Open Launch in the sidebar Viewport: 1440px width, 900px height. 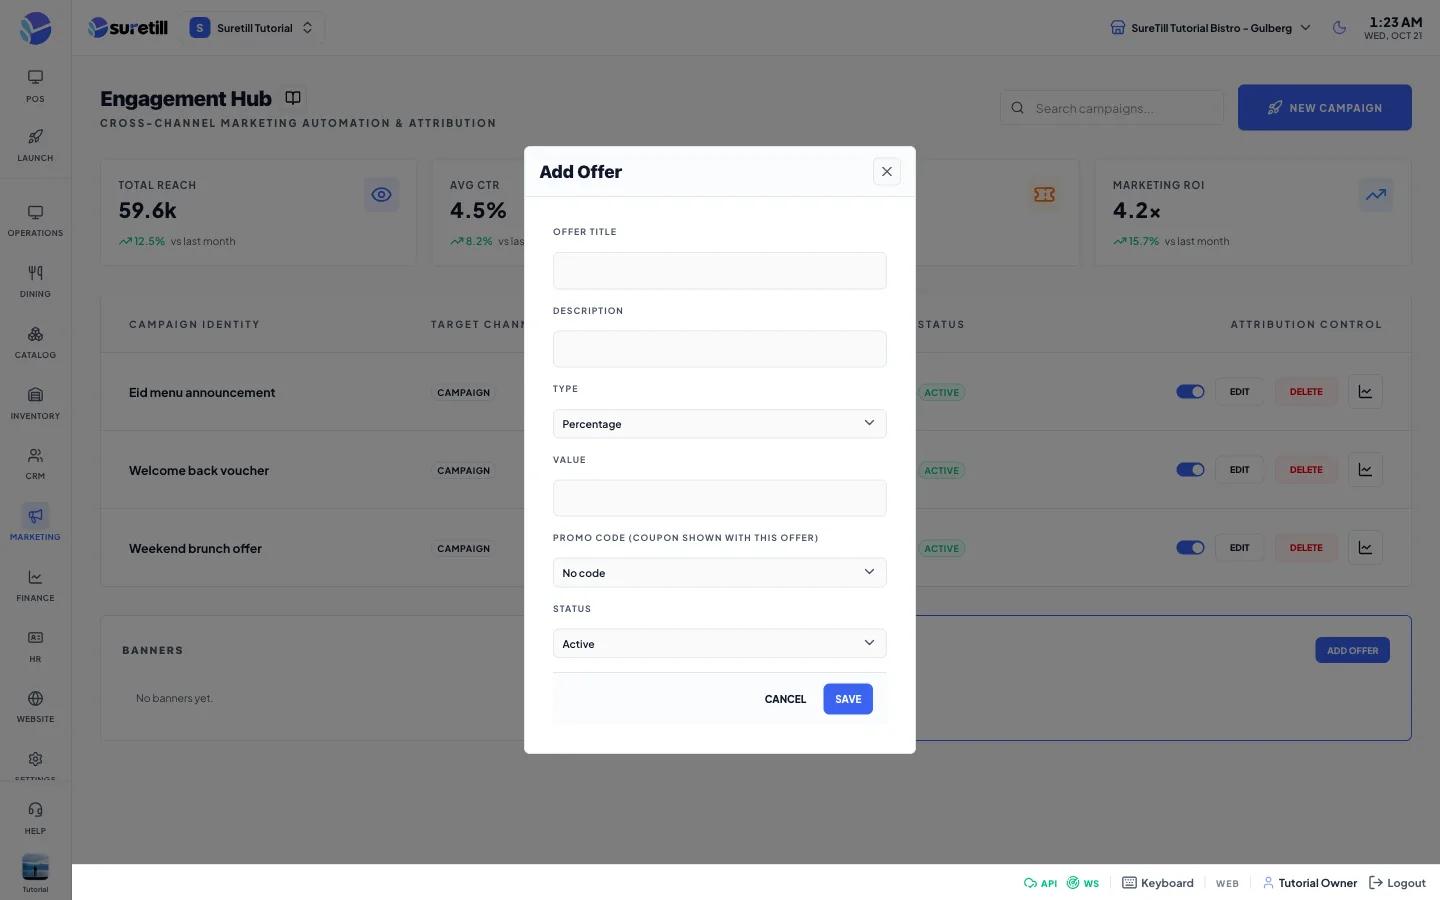tap(35, 145)
